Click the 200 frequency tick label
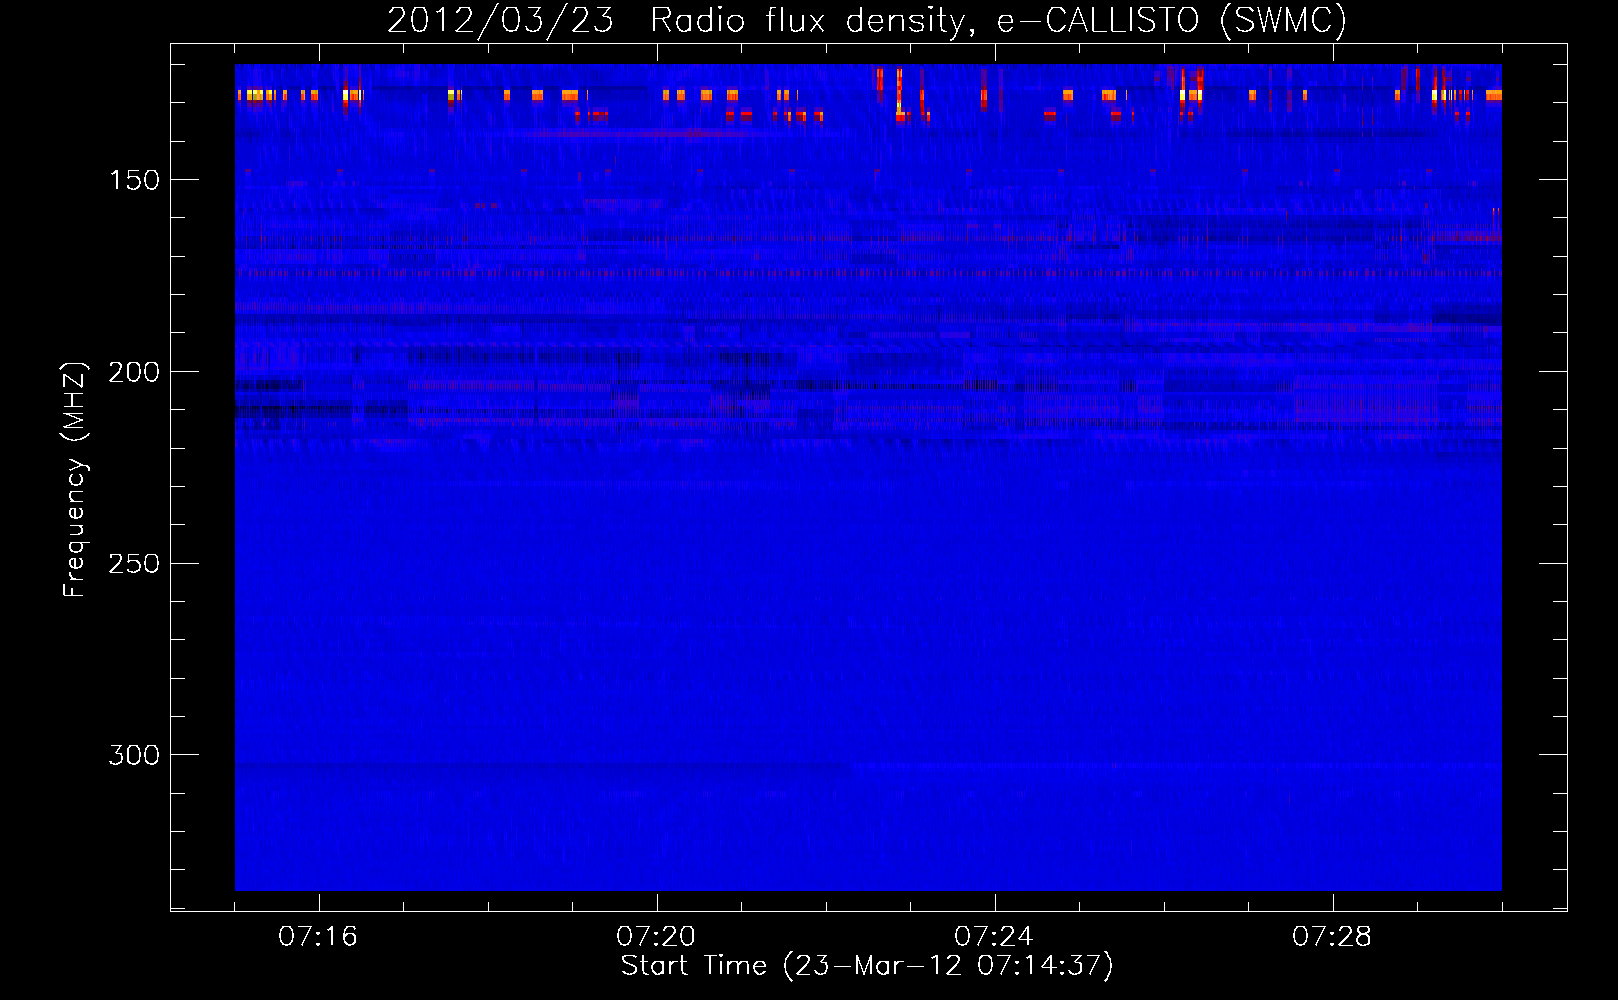 (x=134, y=372)
